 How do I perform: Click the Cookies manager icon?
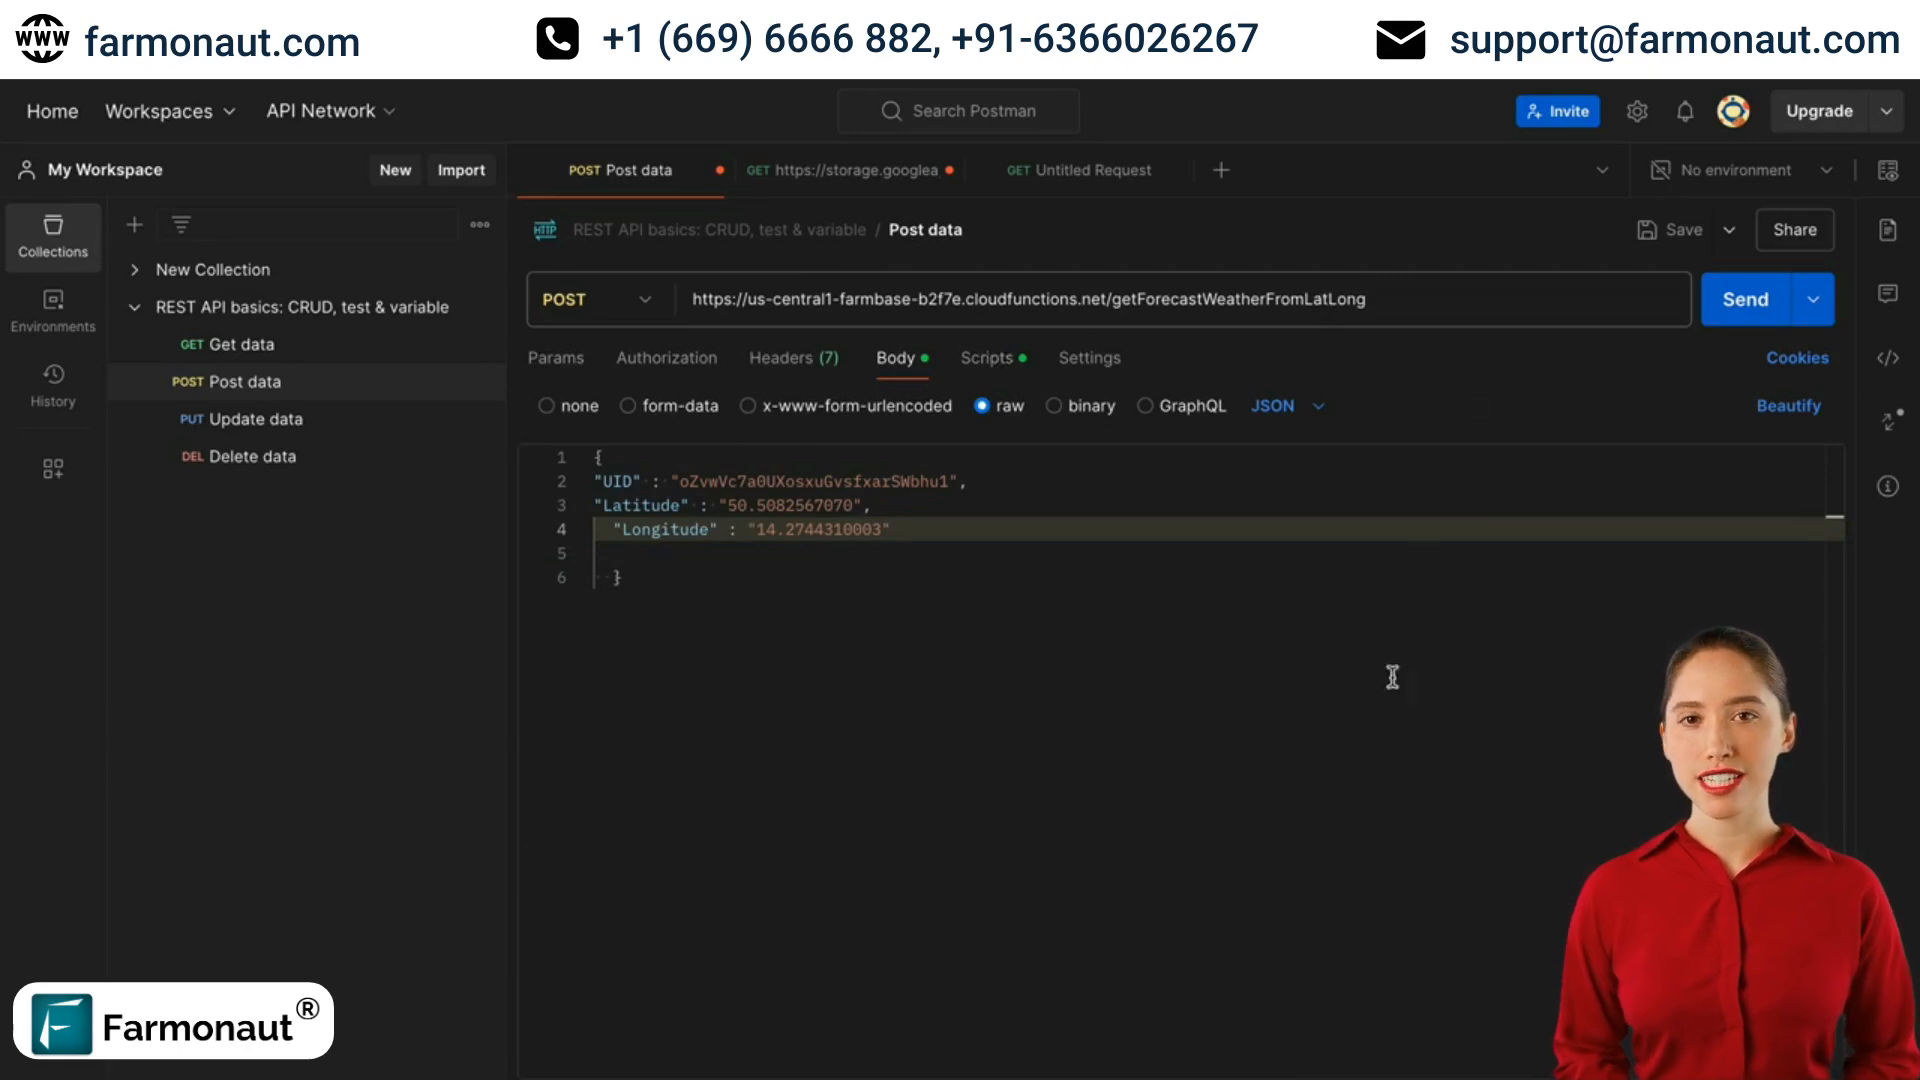(1797, 357)
